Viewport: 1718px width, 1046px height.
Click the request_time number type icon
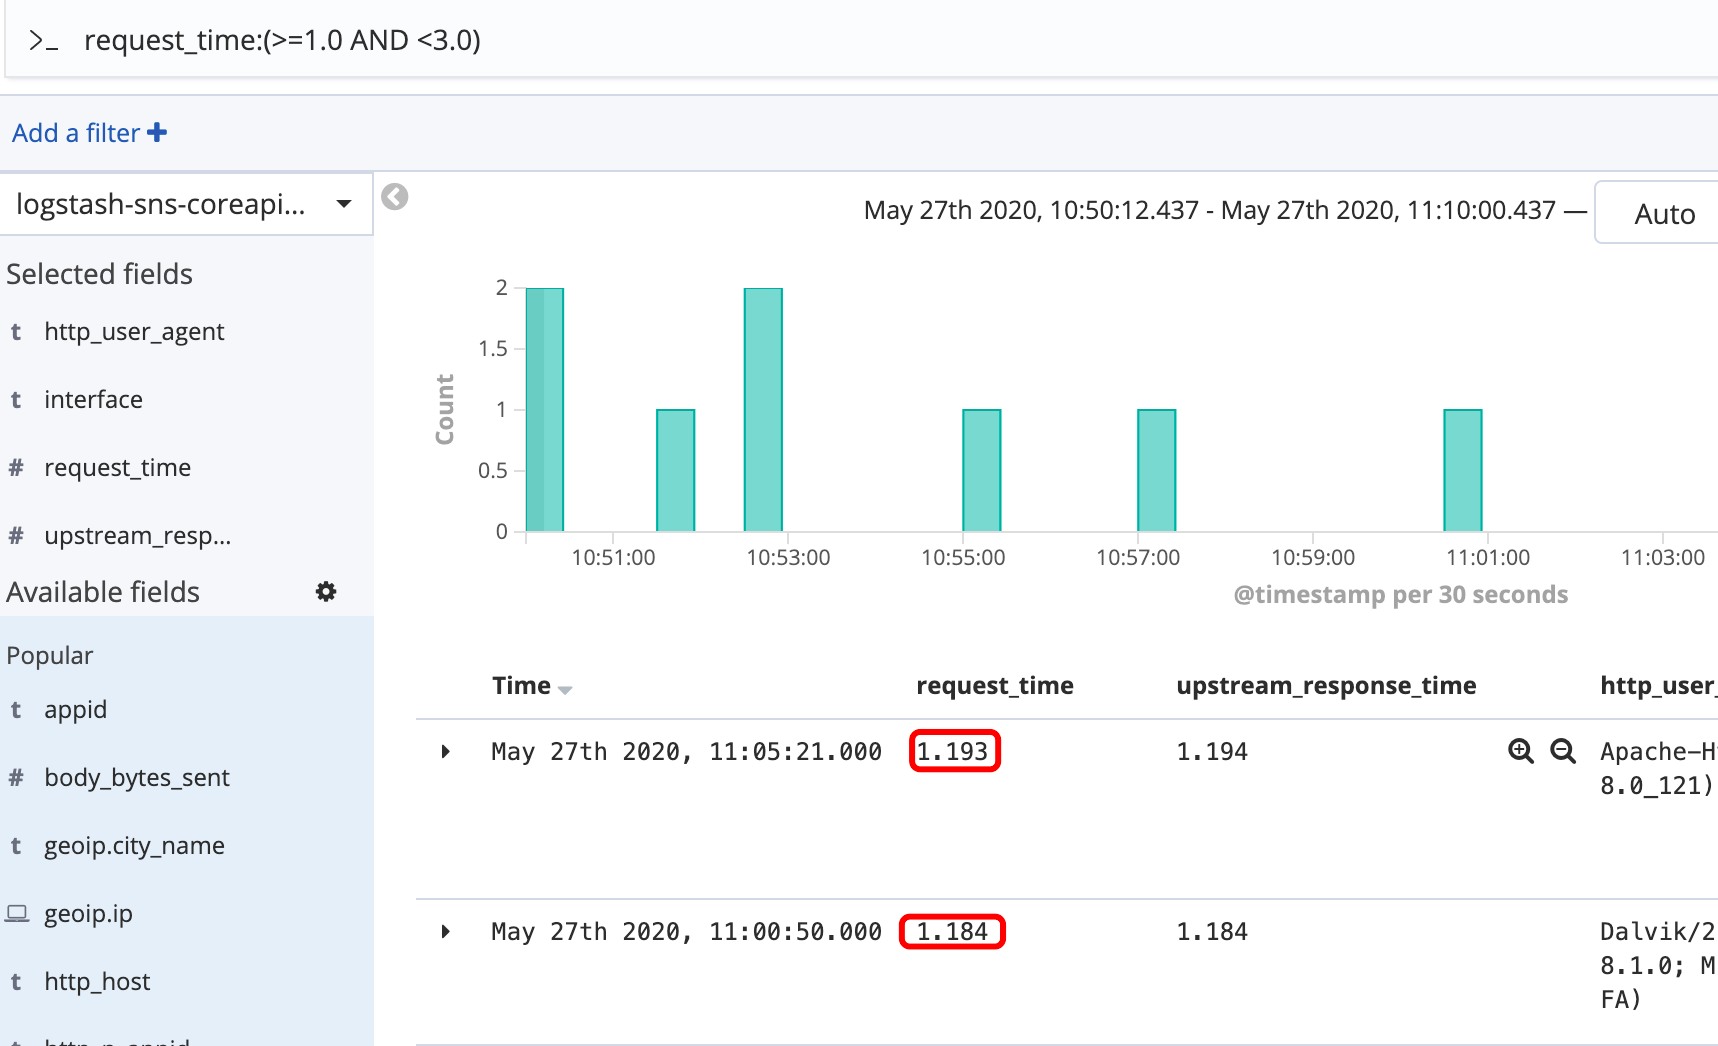(16, 468)
